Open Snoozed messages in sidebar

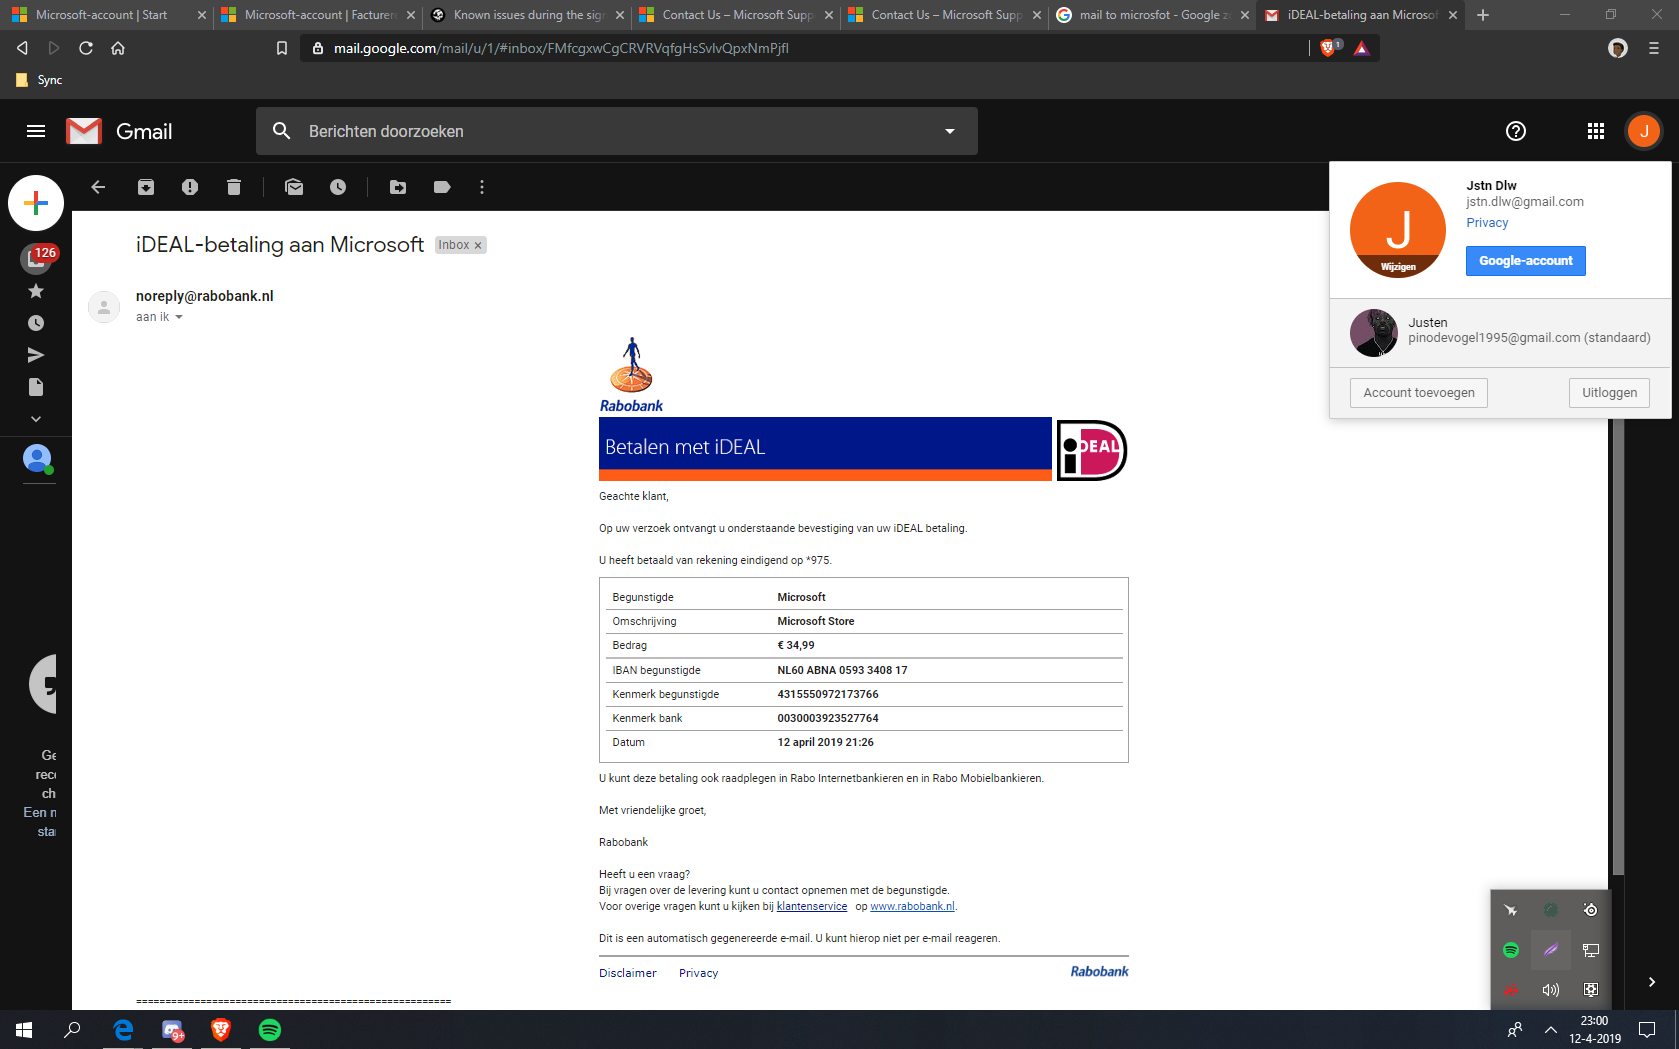pos(36,323)
